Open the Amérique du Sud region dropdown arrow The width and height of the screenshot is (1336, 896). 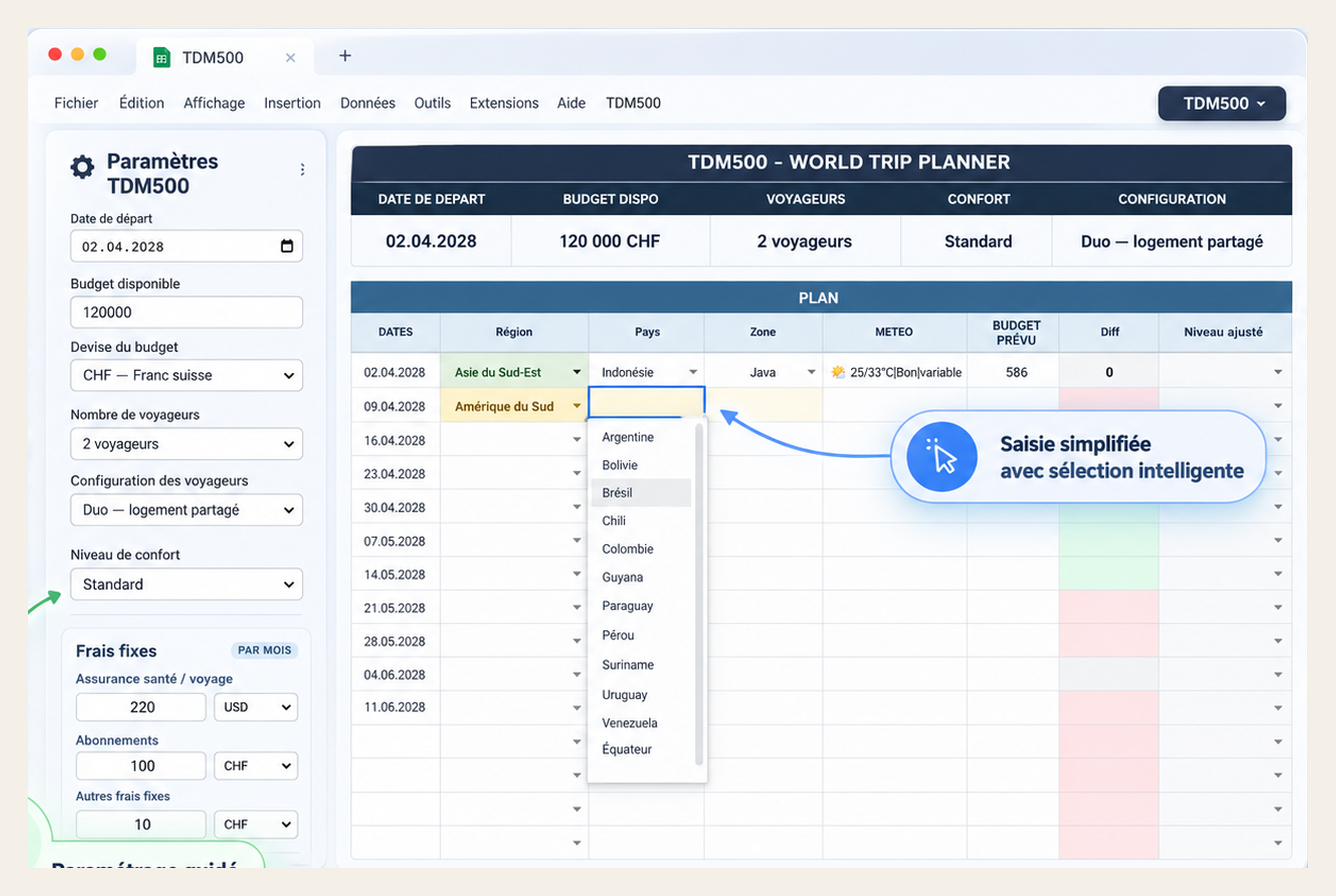(577, 406)
